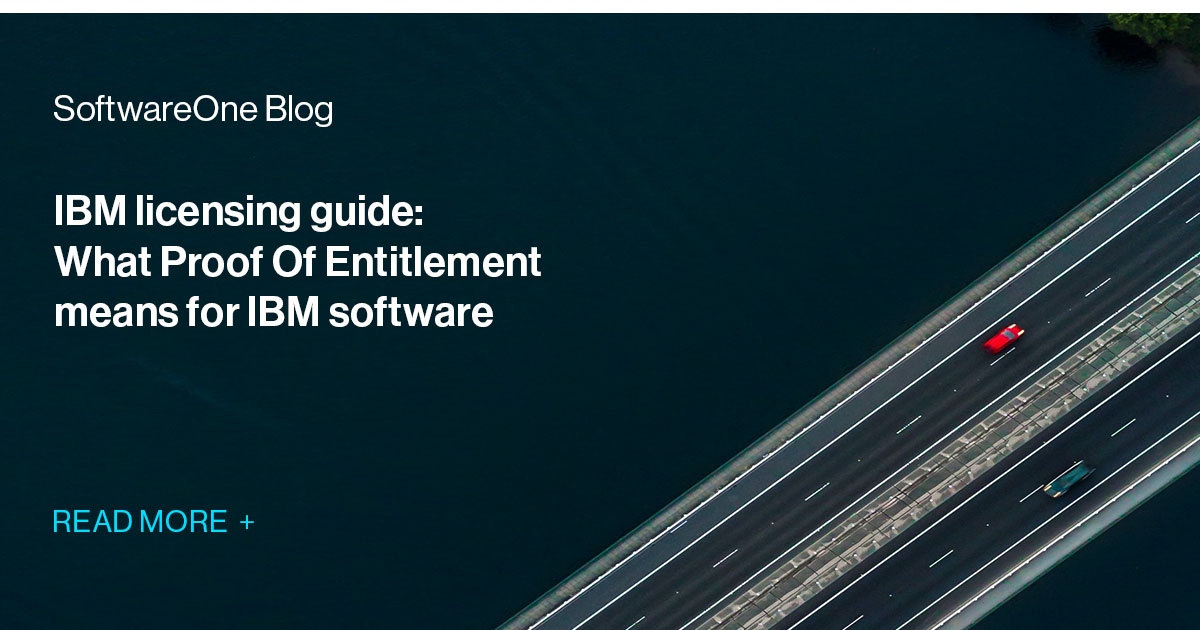Click the headline line about Proof Of Entitlement
Image resolution: width=1200 pixels, height=630 pixels.
point(298,262)
